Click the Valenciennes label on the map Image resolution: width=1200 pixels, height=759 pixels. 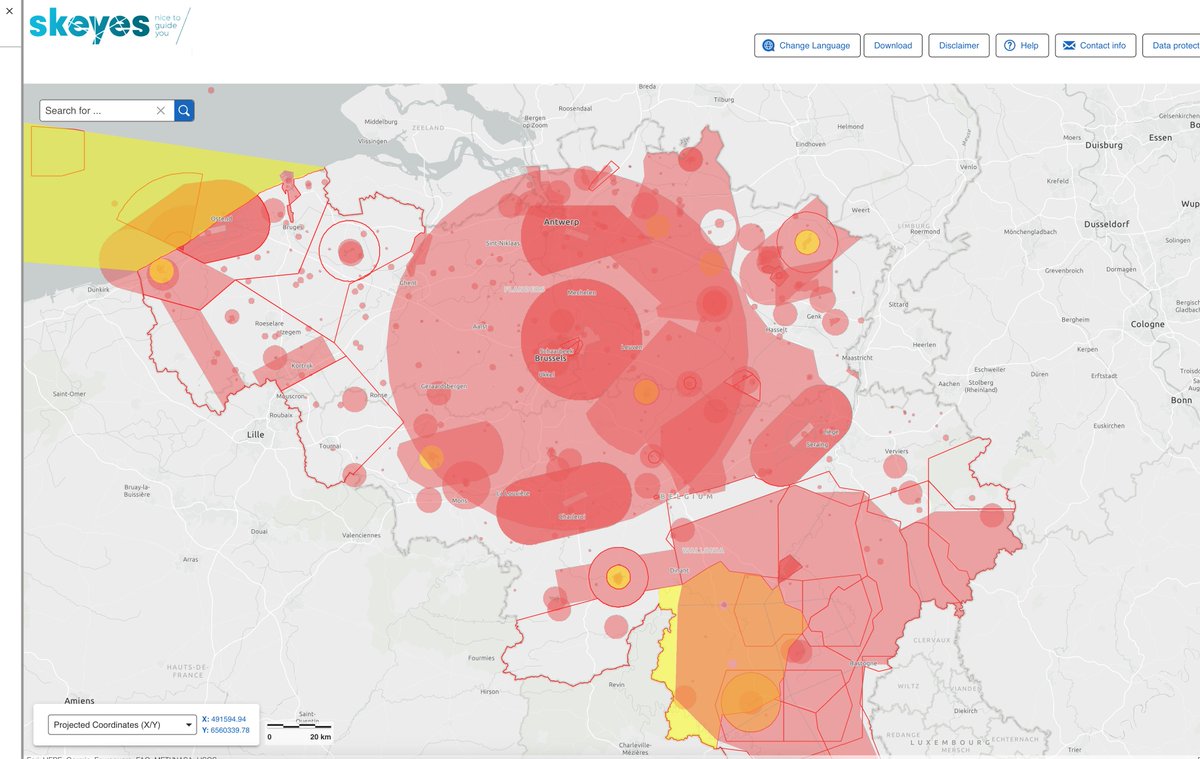point(361,535)
